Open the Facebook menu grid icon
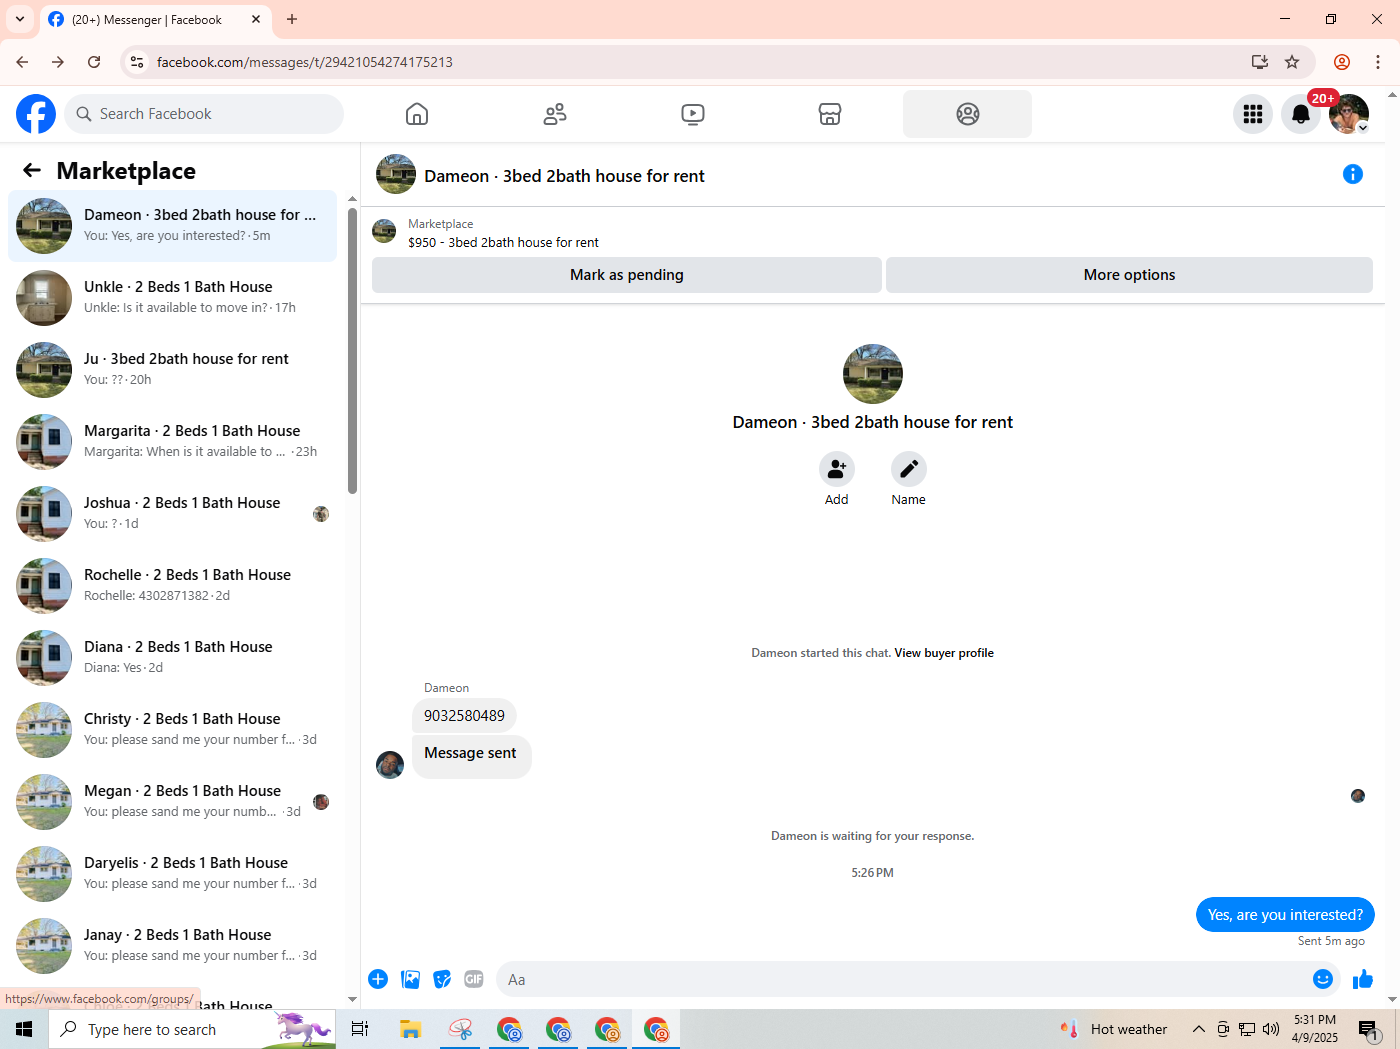 pos(1253,114)
